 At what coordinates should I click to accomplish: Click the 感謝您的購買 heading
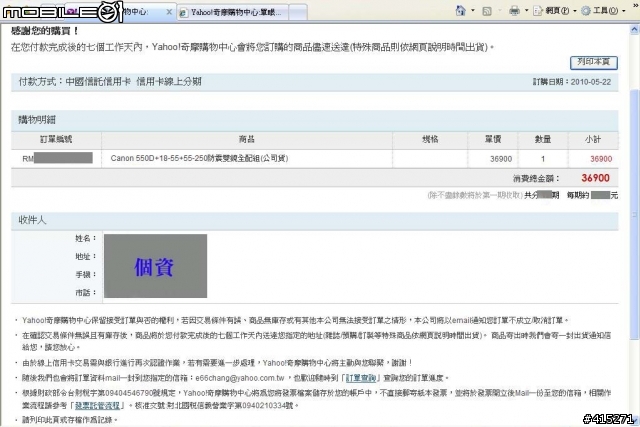[x=44, y=31]
